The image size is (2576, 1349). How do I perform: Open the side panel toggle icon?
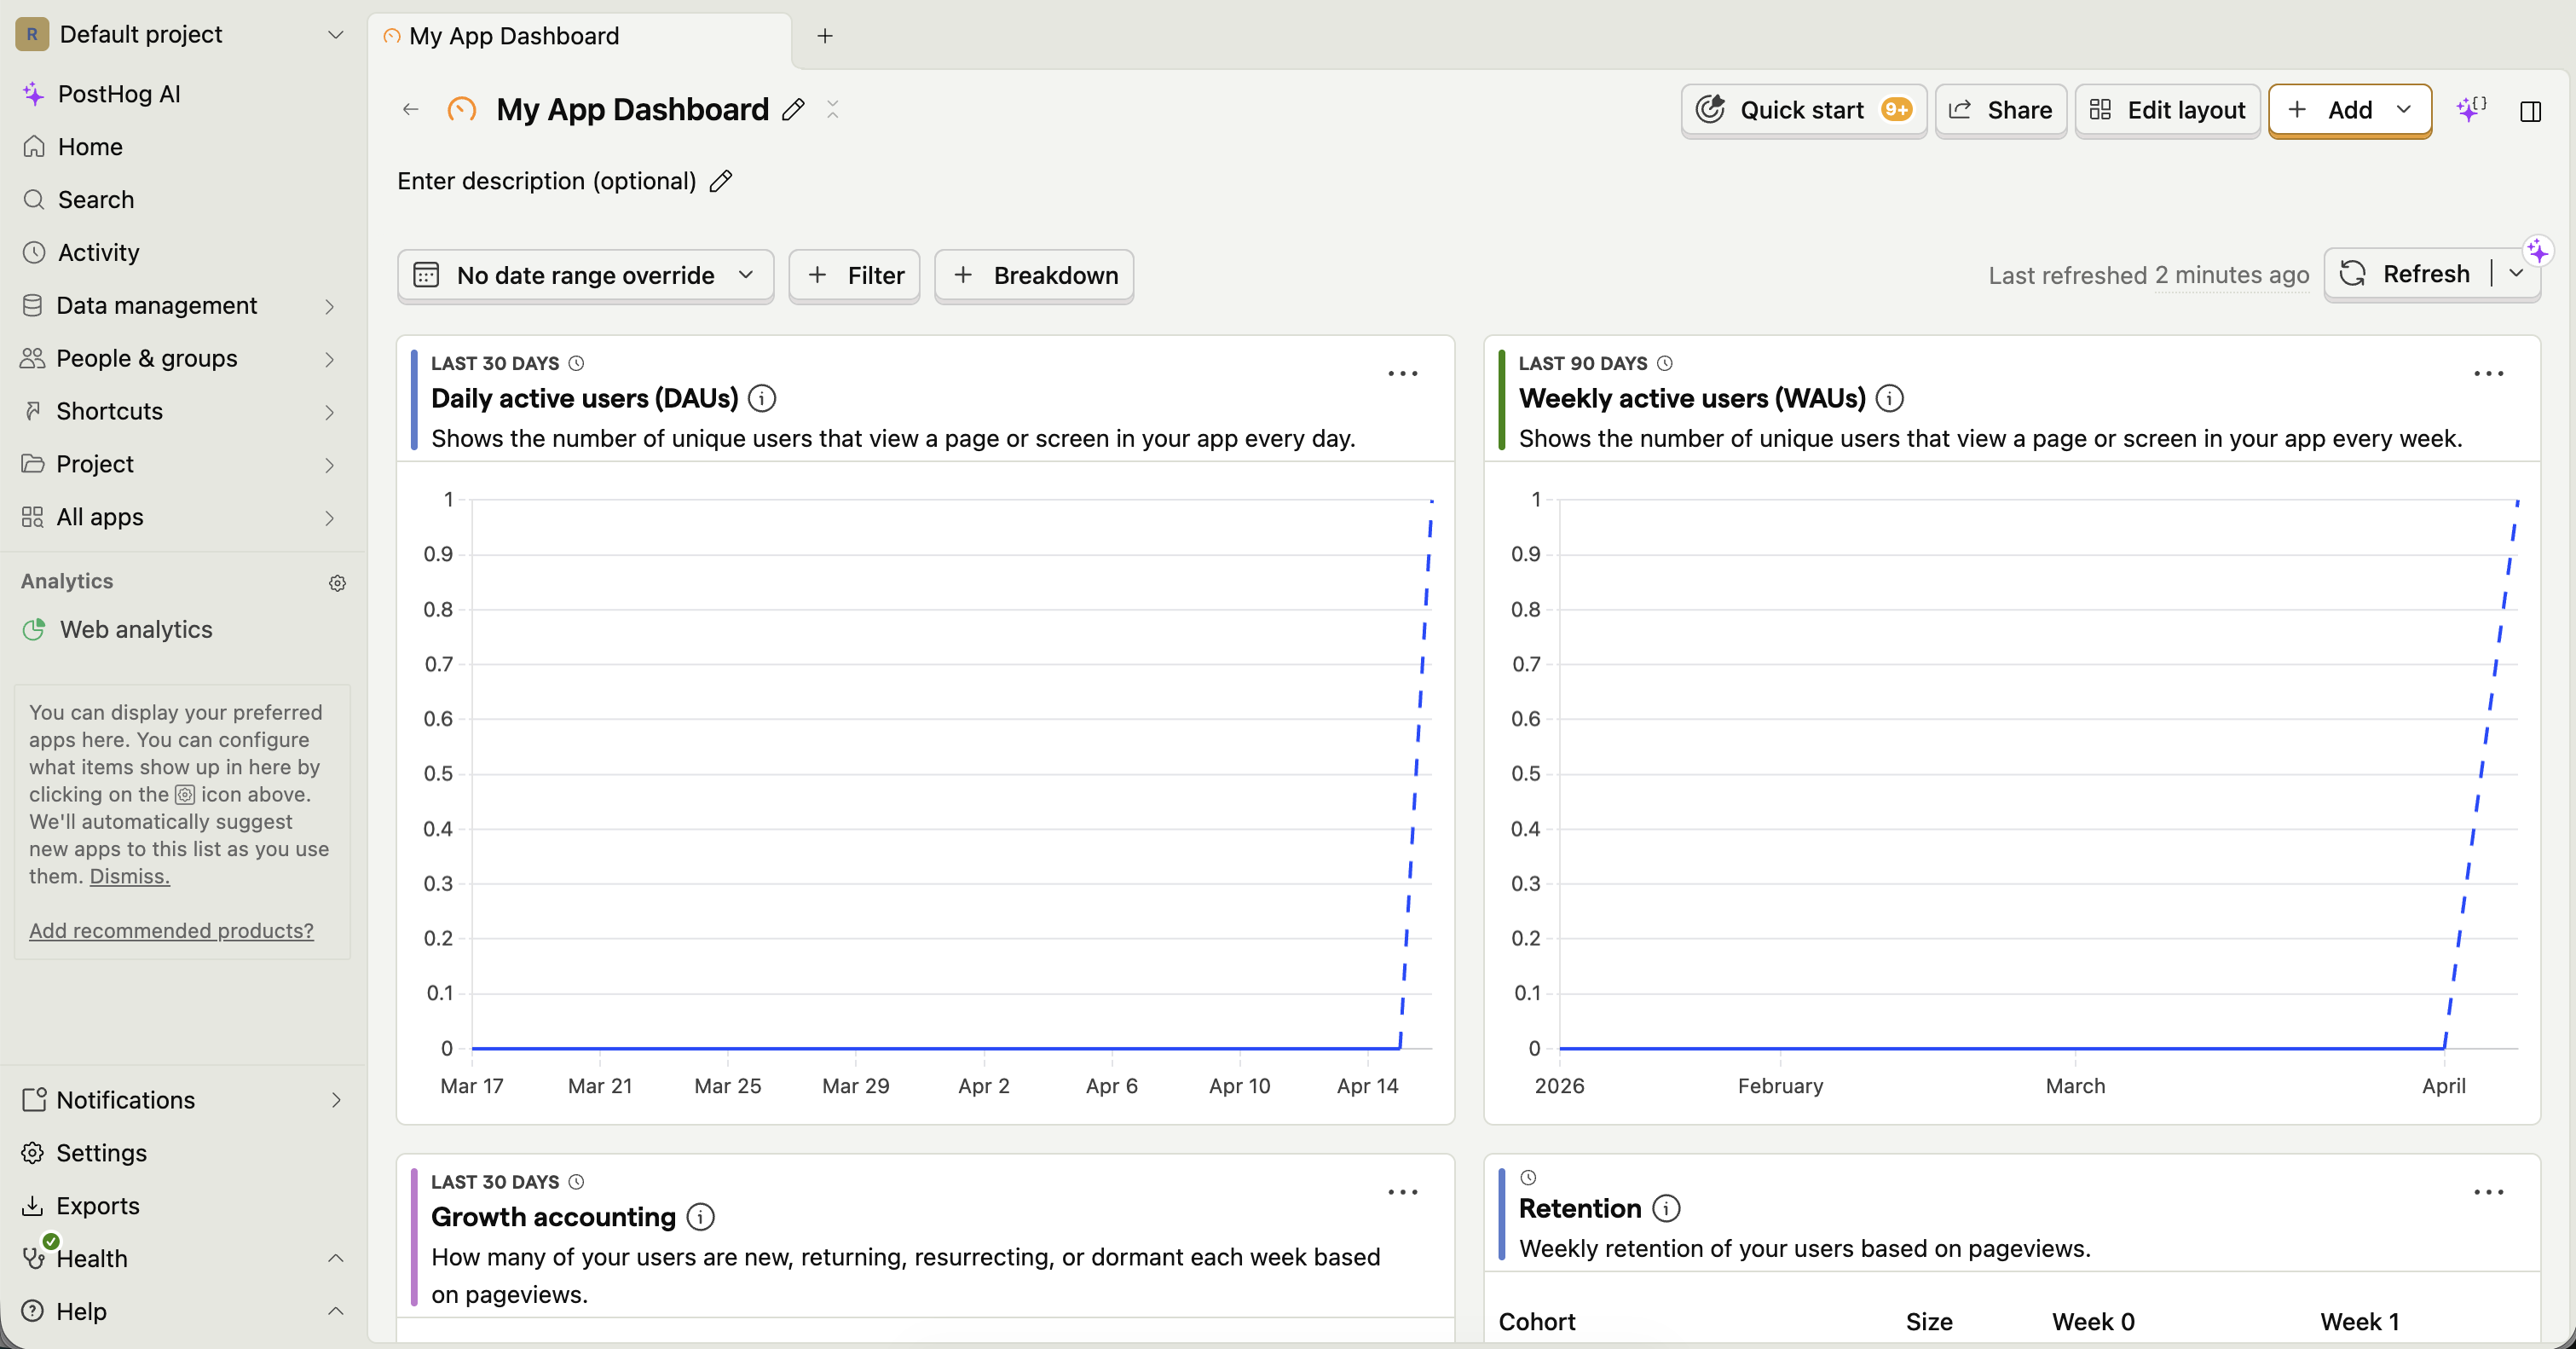(2530, 111)
